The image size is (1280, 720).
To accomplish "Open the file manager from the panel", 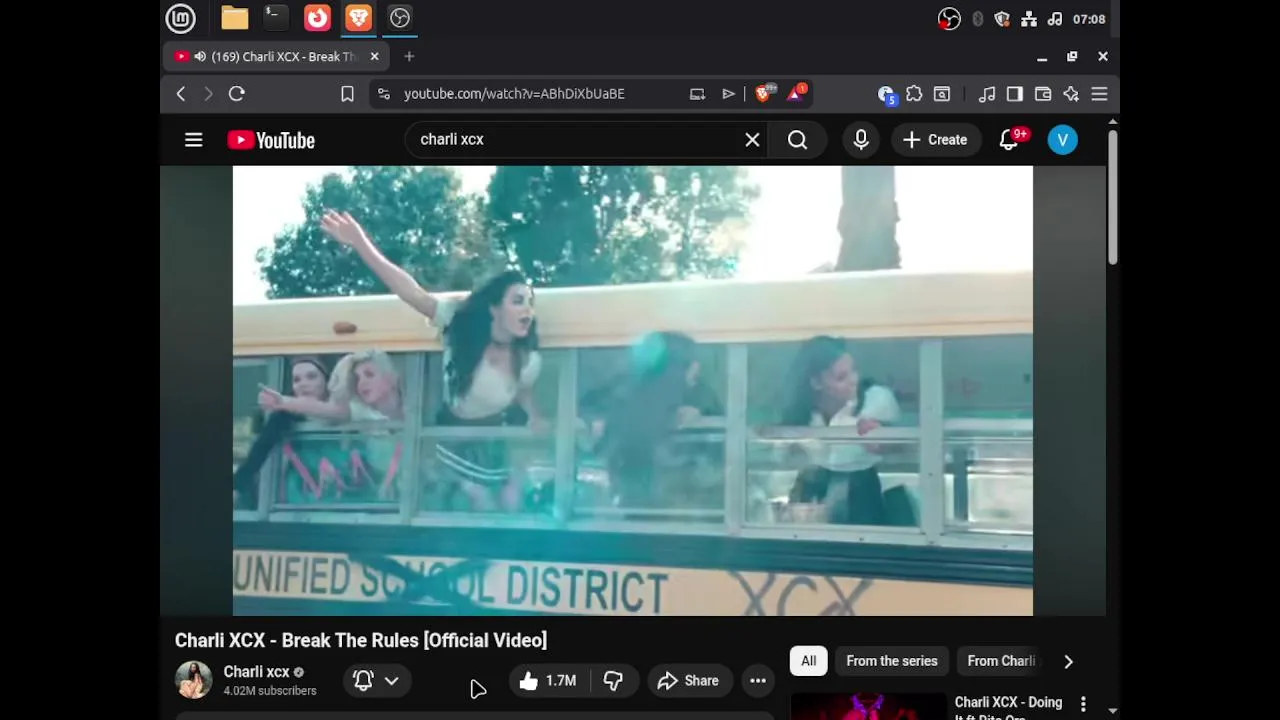I will 234,18.
